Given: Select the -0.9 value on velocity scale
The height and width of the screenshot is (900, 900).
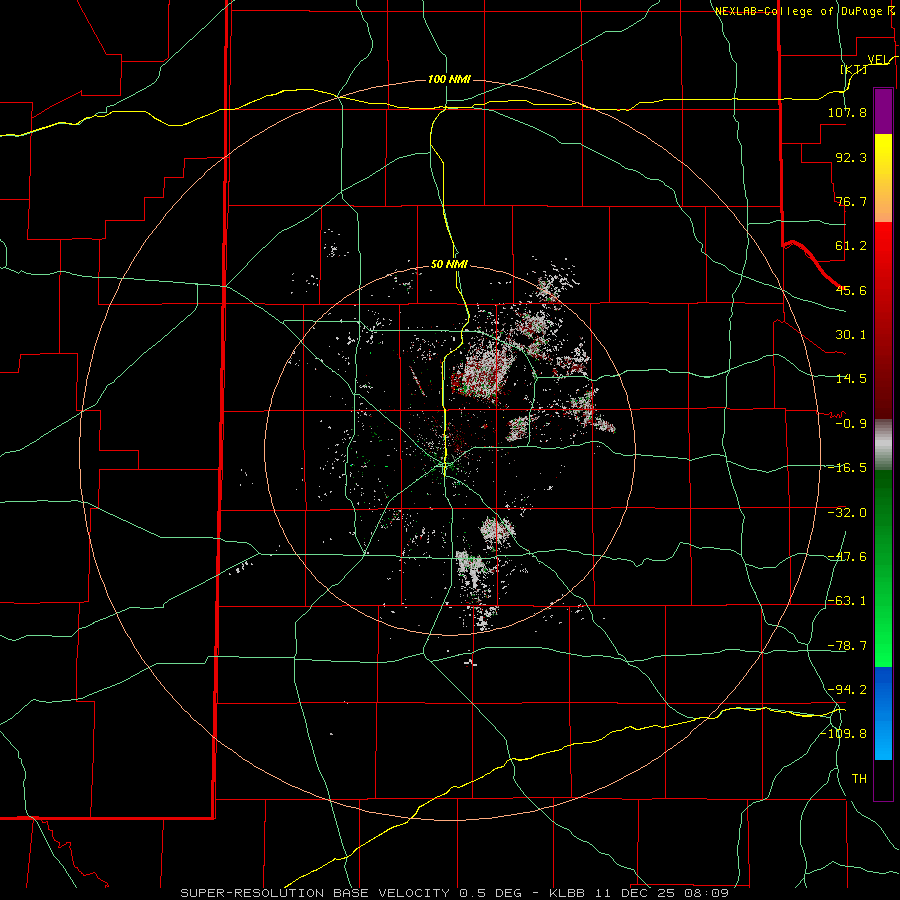Looking at the screenshot, I should click(x=851, y=424).
